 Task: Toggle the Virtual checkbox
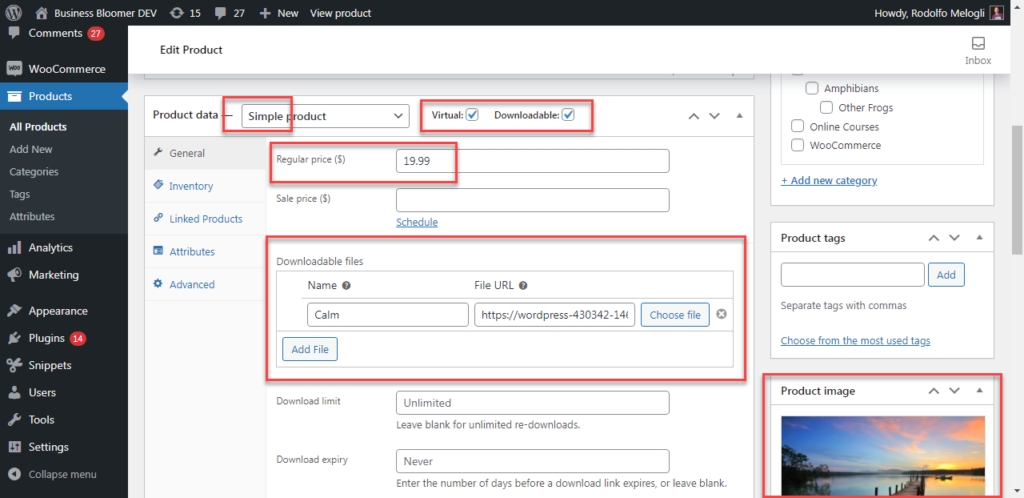[472, 115]
